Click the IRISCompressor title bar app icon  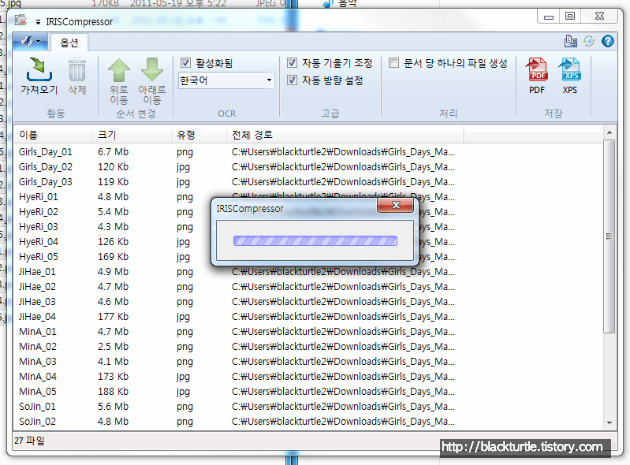point(20,20)
